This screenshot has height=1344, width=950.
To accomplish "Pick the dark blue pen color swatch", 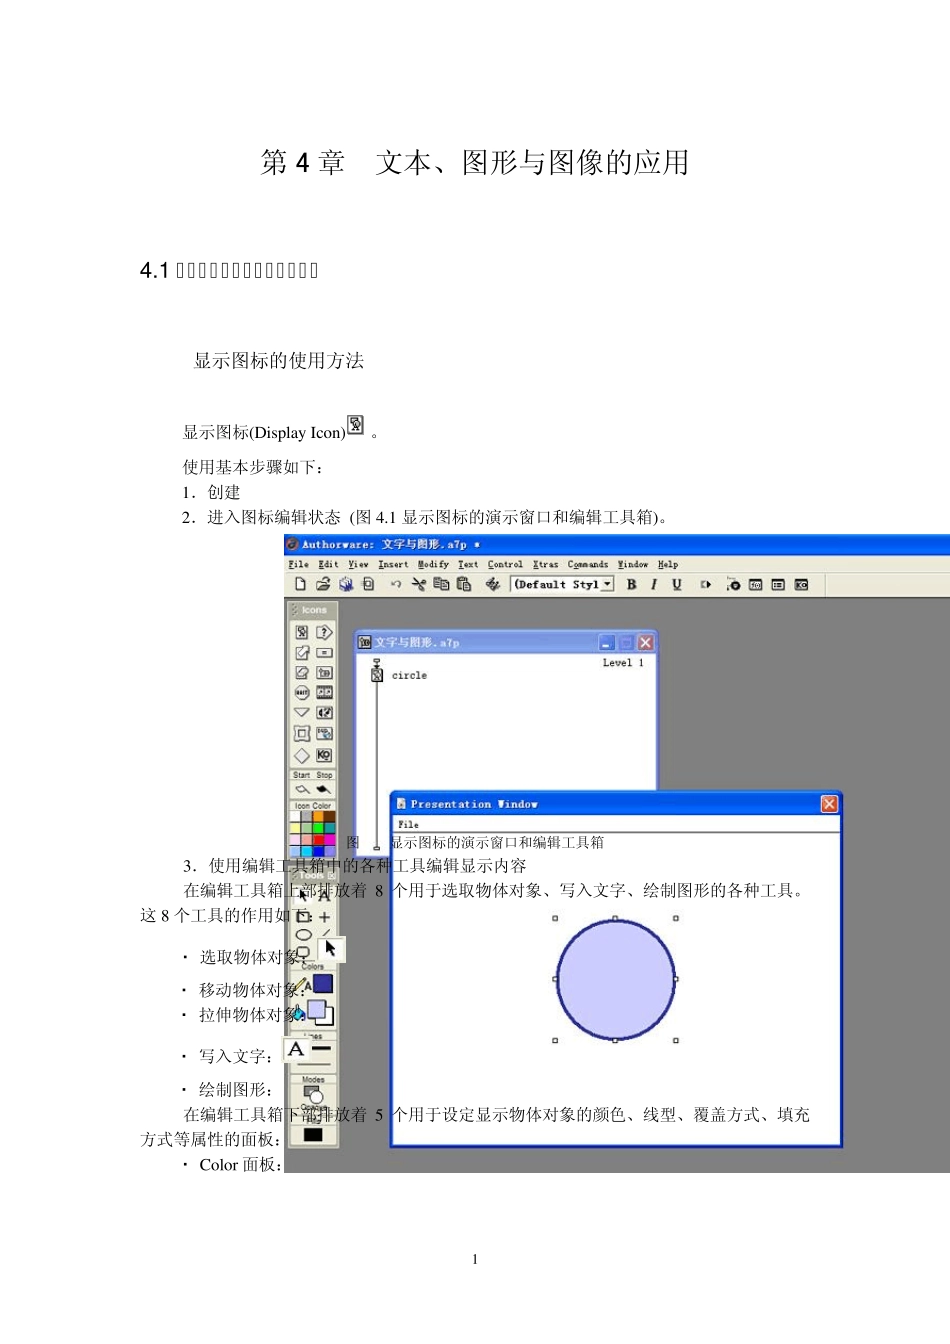I will coord(323,984).
